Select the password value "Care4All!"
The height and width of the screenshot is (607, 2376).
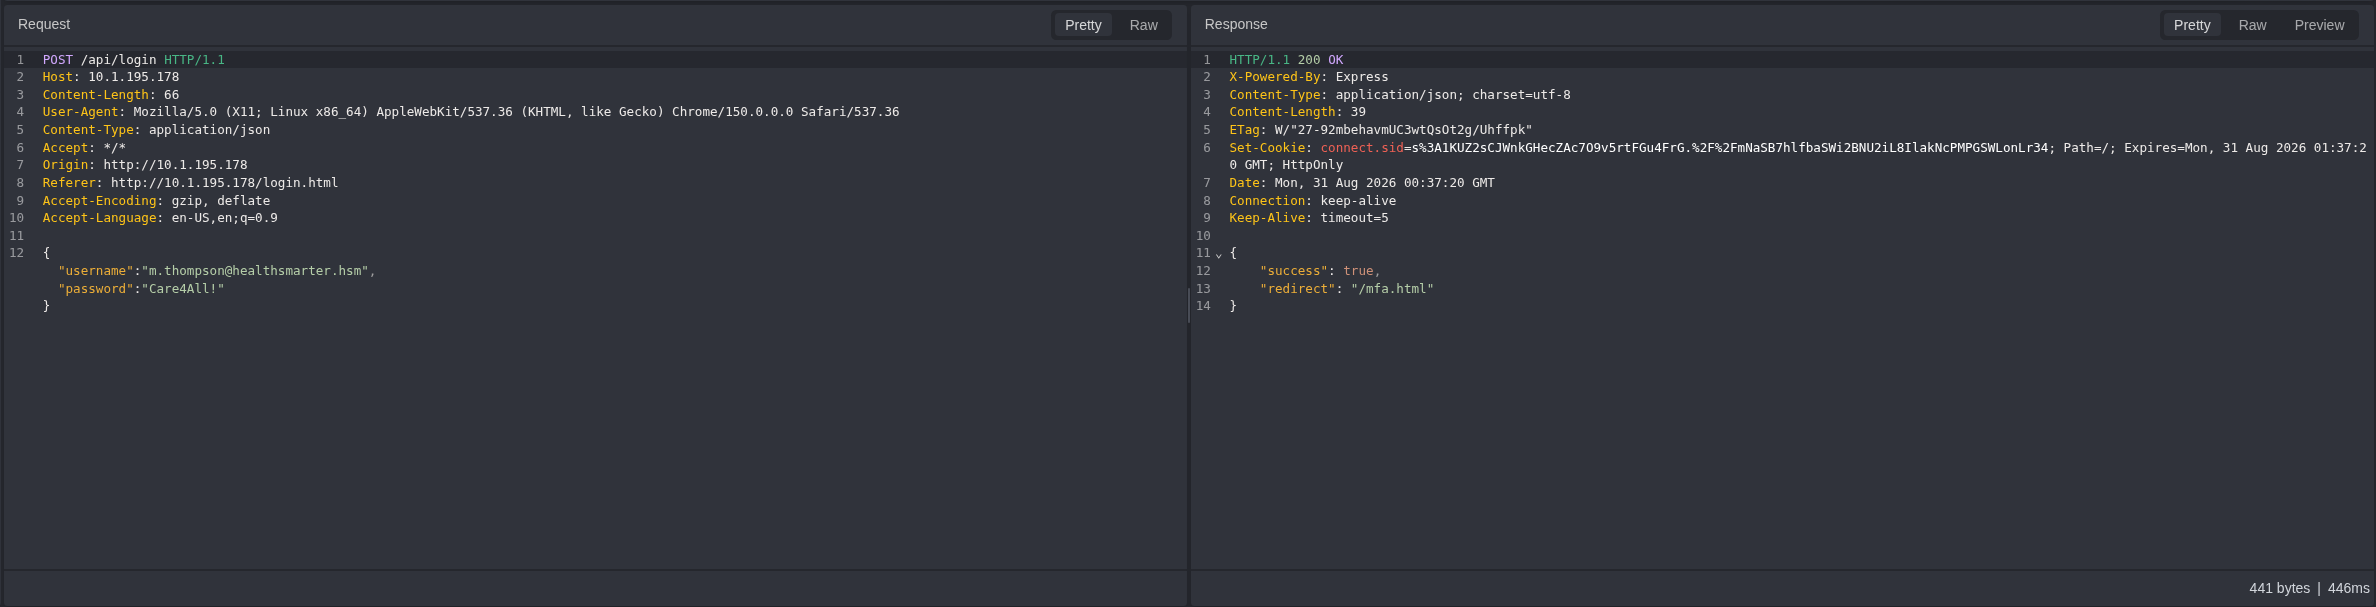click(183, 289)
